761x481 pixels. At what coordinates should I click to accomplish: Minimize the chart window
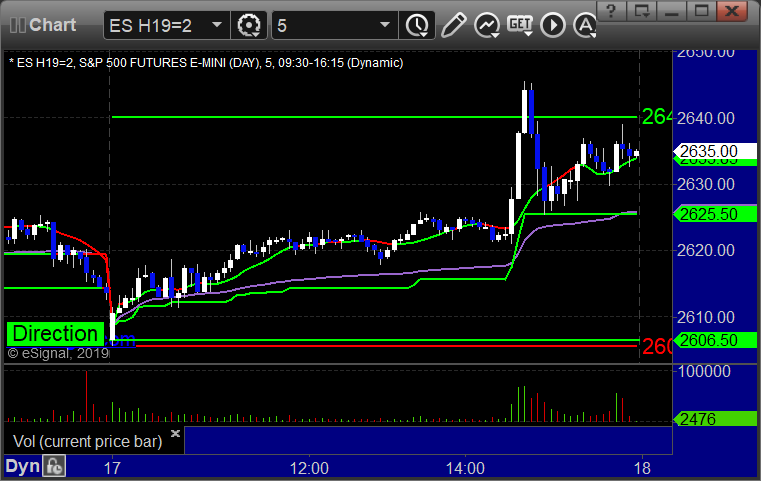671,10
